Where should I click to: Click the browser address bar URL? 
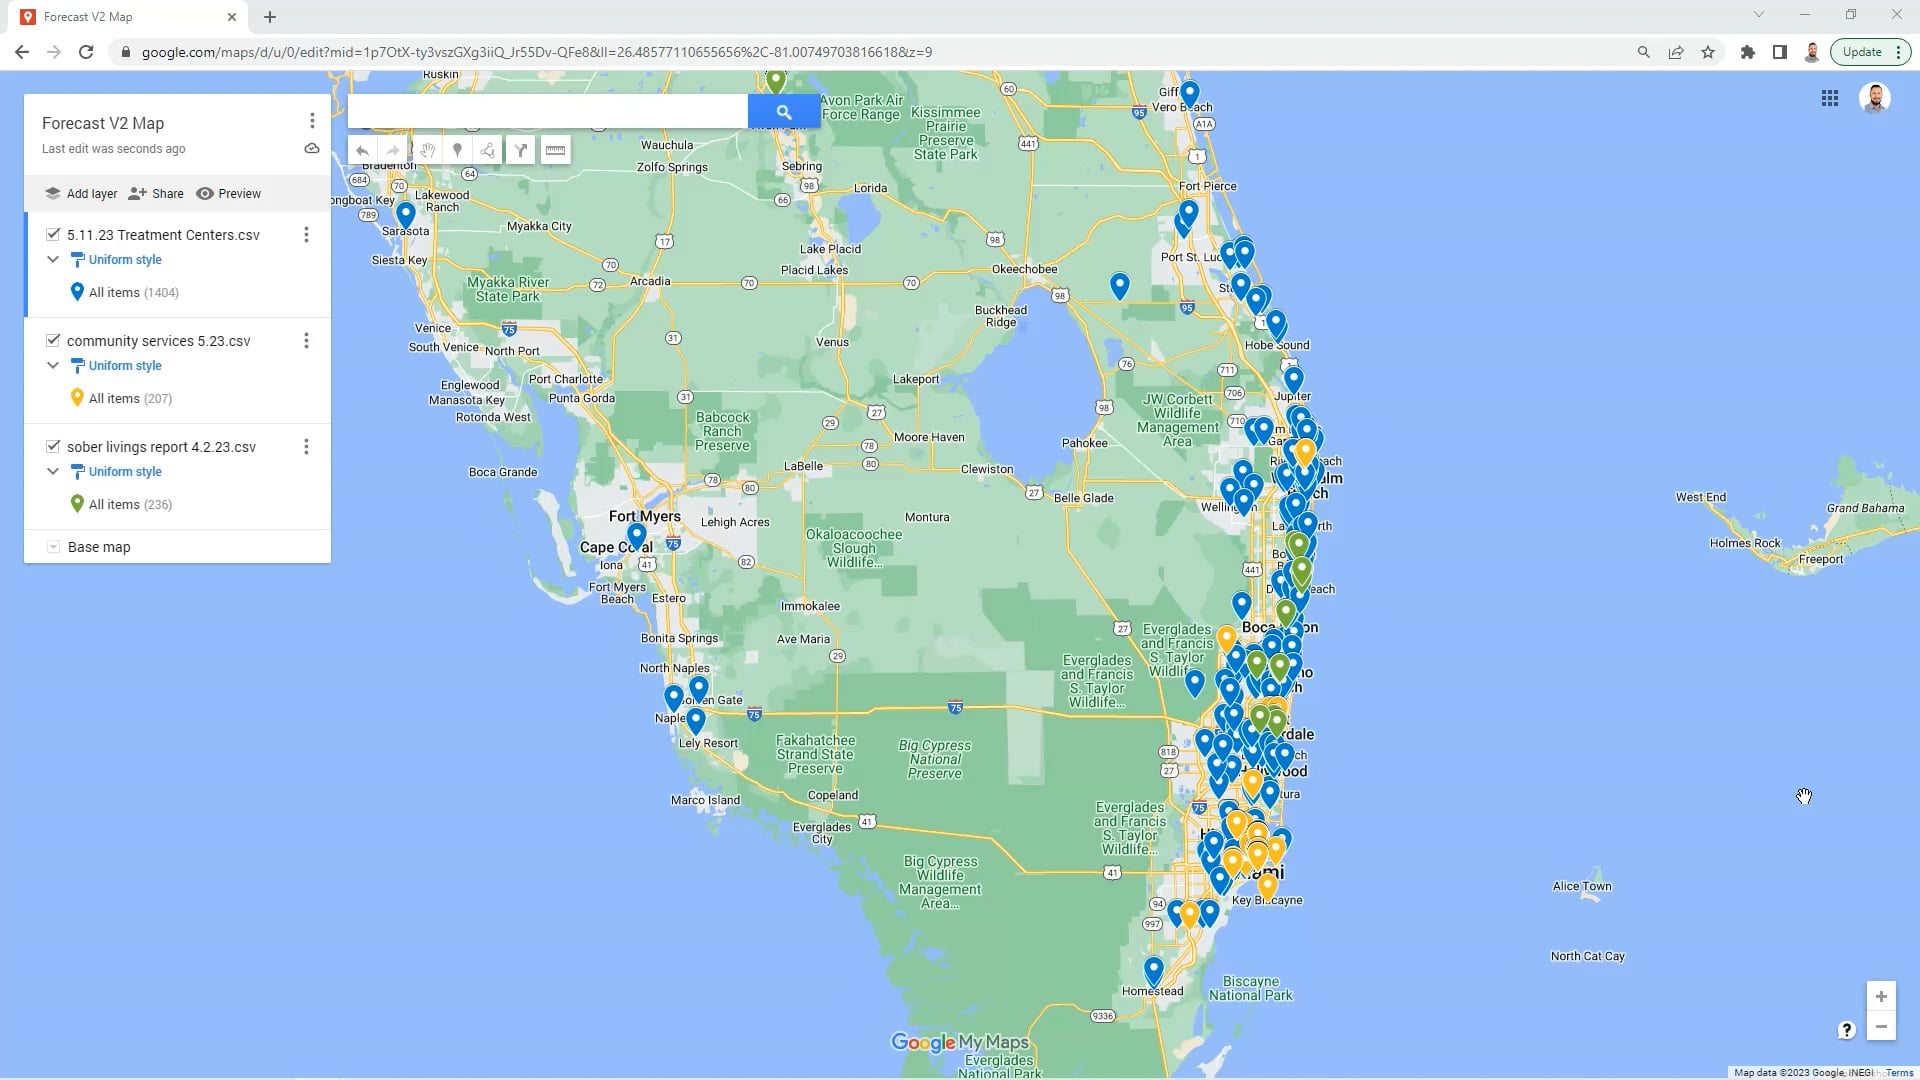tap(537, 52)
